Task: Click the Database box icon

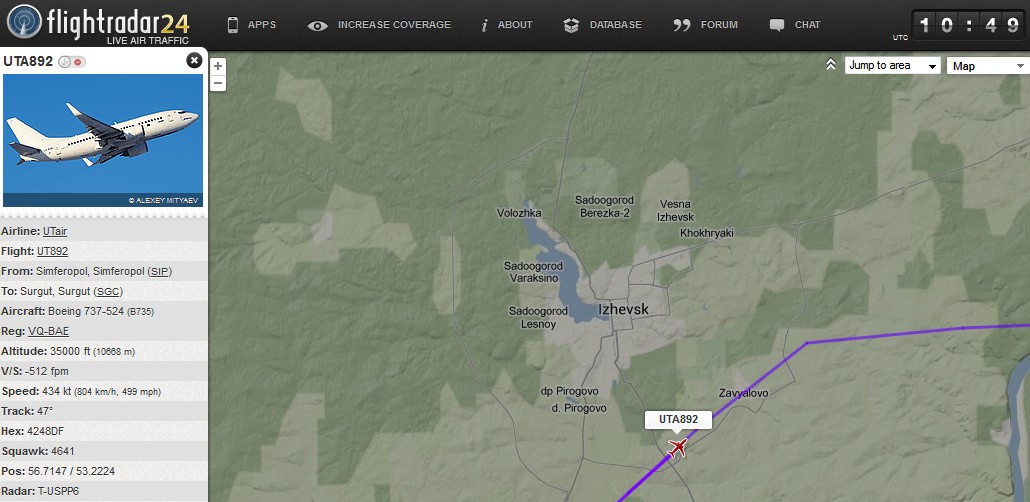Action: point(571,26)
